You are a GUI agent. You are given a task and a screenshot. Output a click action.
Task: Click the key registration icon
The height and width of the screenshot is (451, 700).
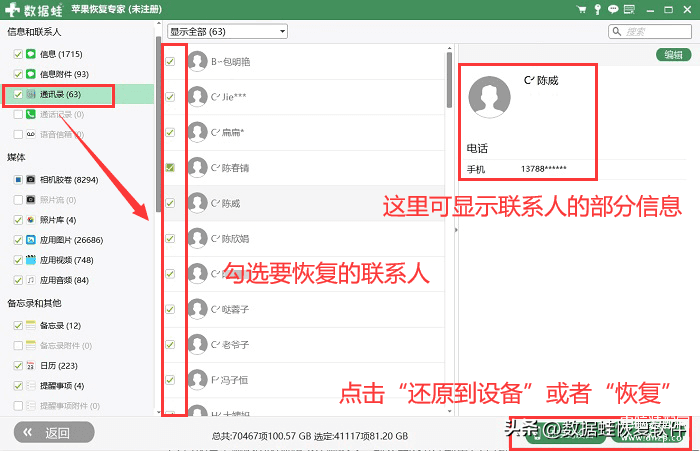pos(598,9)
